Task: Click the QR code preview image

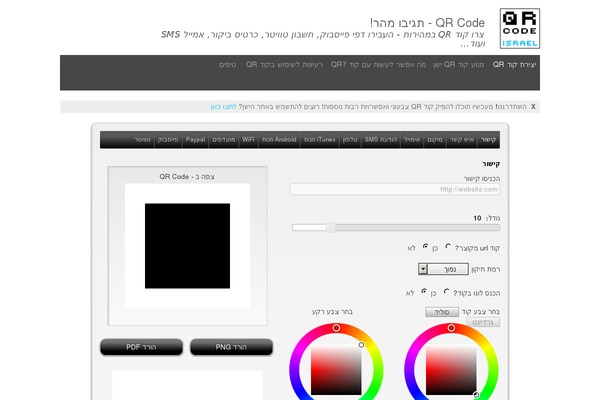Action: click(x=188, y=246)
